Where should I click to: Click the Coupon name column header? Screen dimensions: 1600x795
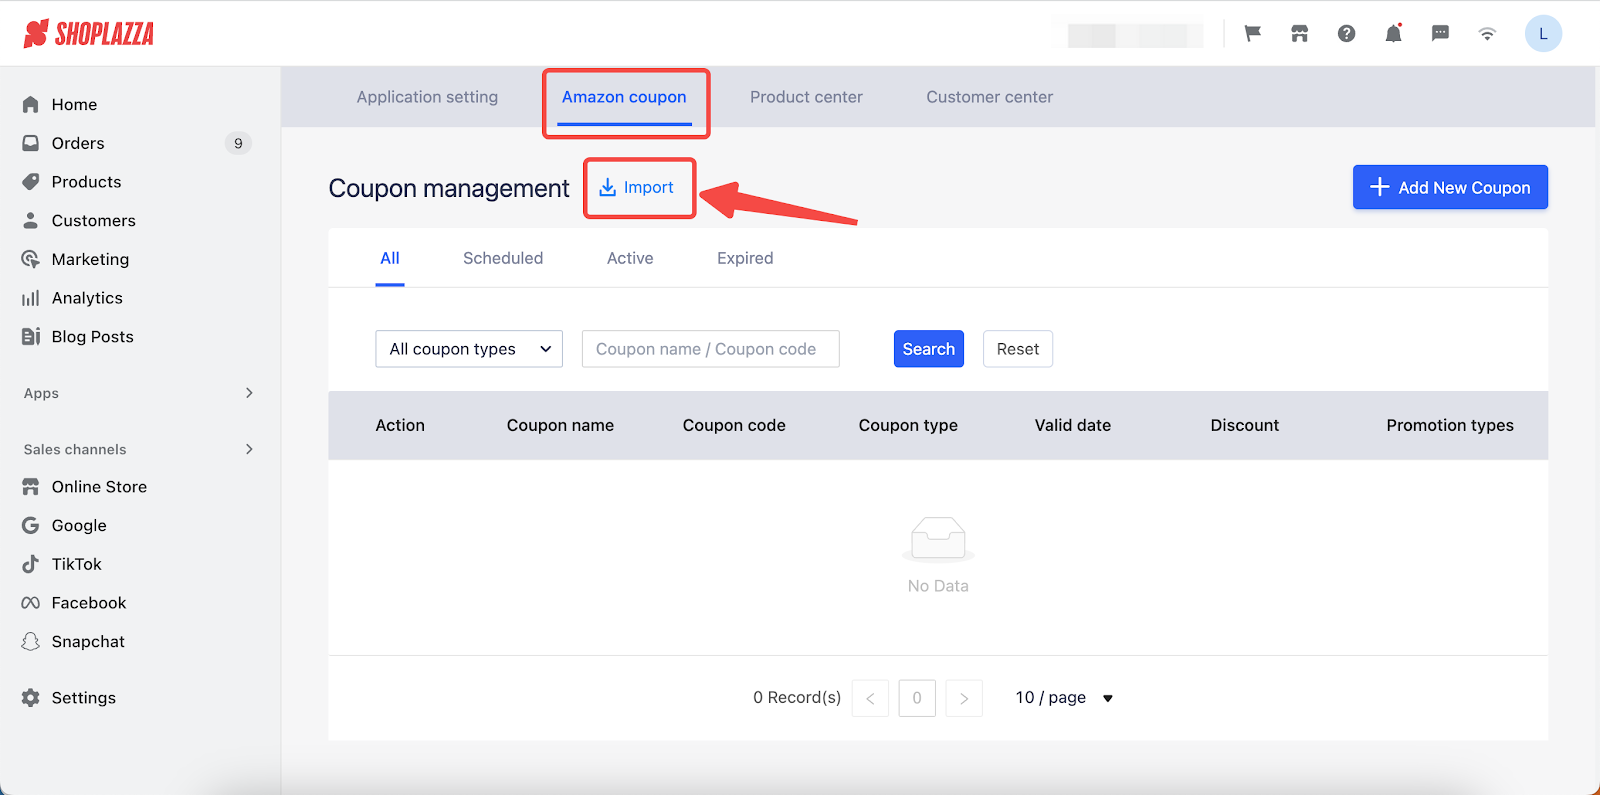[x=560, y=425]
